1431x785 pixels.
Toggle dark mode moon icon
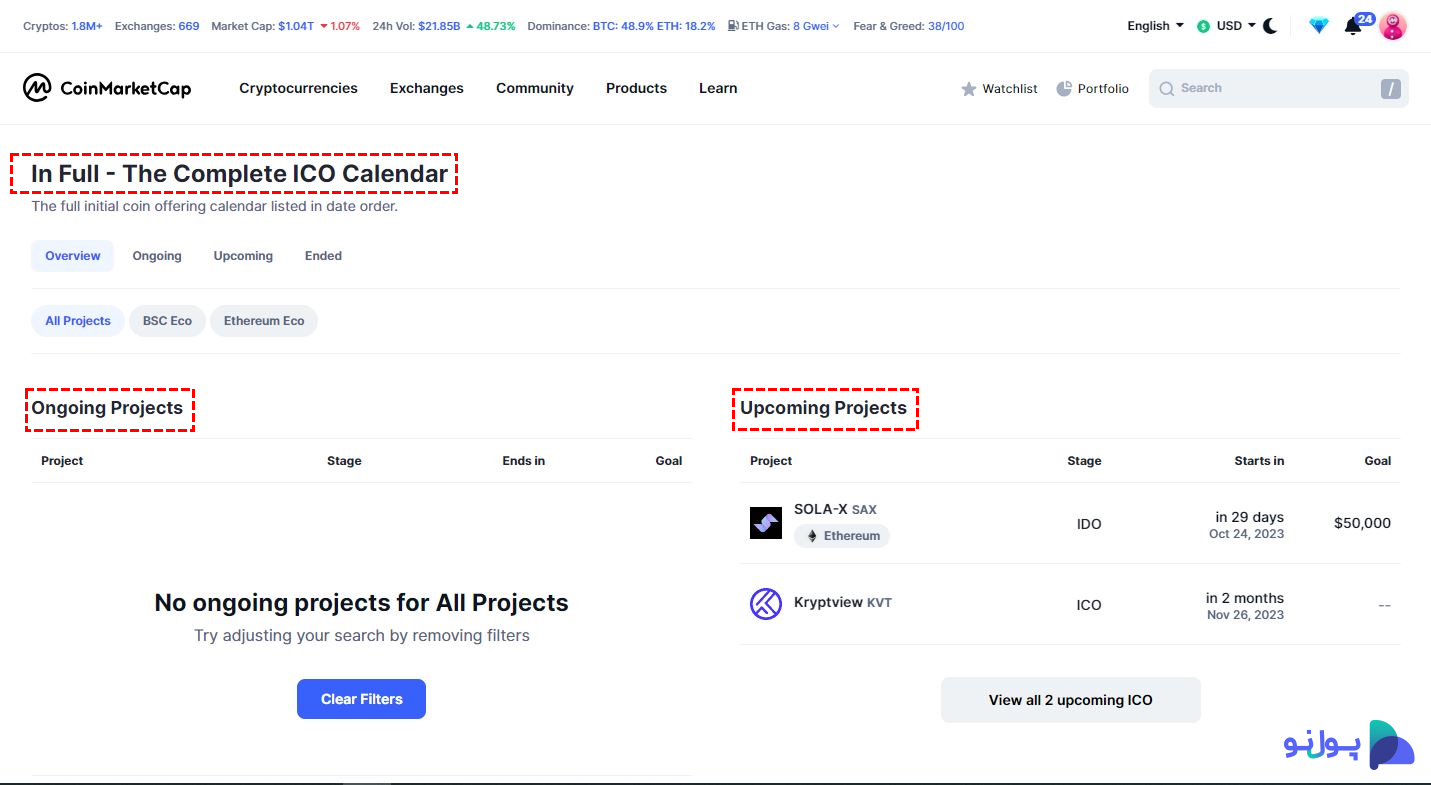click(x=1270, y=26)
